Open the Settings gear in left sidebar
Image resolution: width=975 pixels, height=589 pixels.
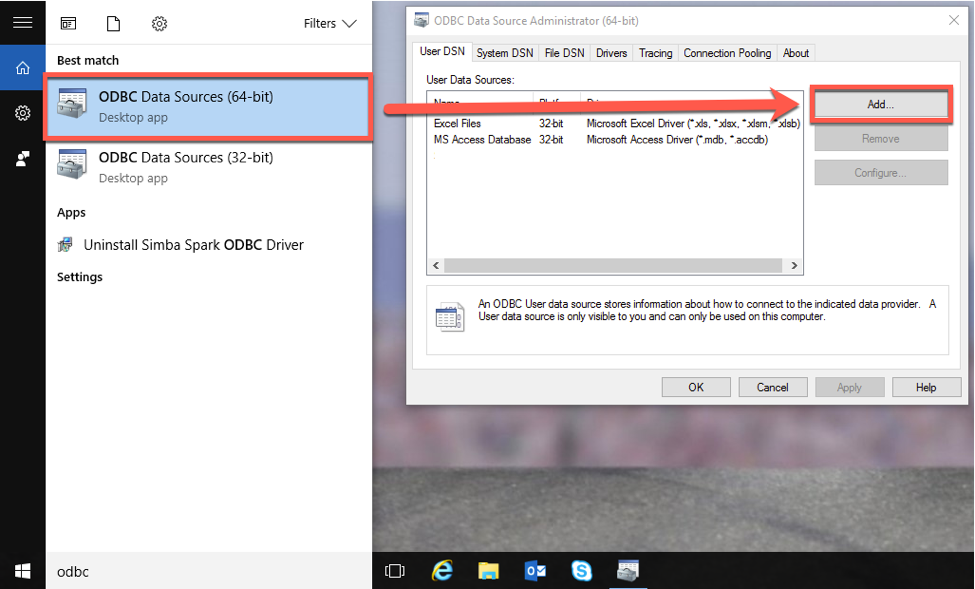coord(22,114)
